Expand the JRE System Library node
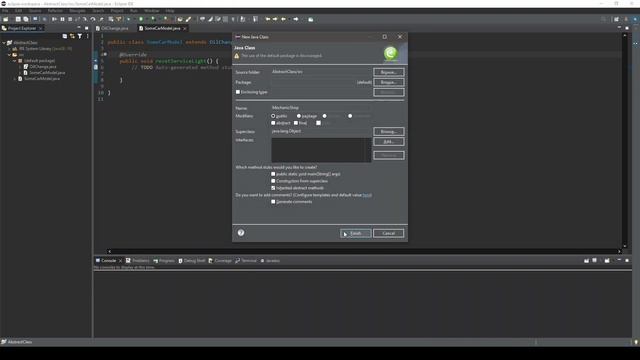The height and width of the screenshot is (360, 640). pyautogui.click(x=9, y=49)
